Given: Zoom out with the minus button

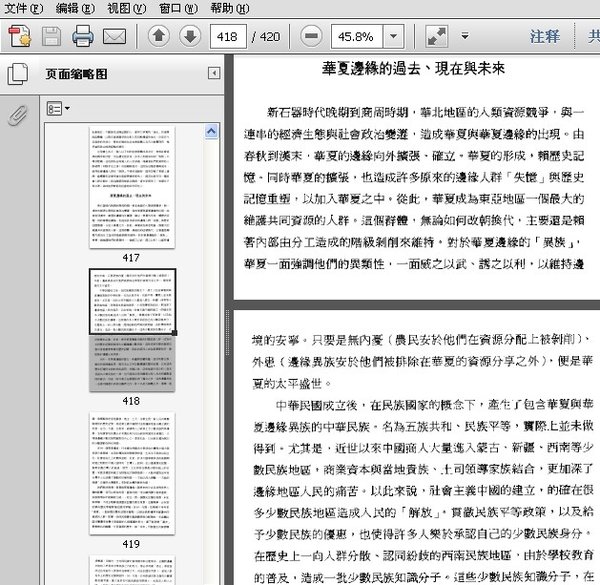Looking at the screenshot, I should (311, 36).
